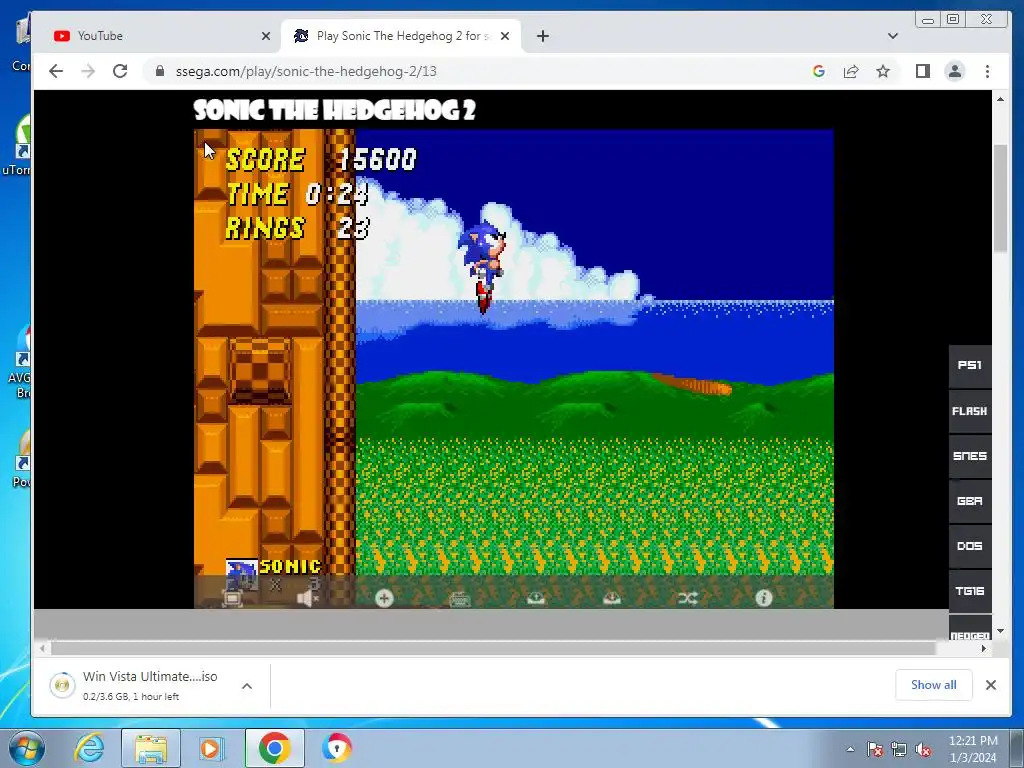1024x768 pixels.
Task: Click horizontal scrollbar right arrow
Action: click(x=984, y=648)
